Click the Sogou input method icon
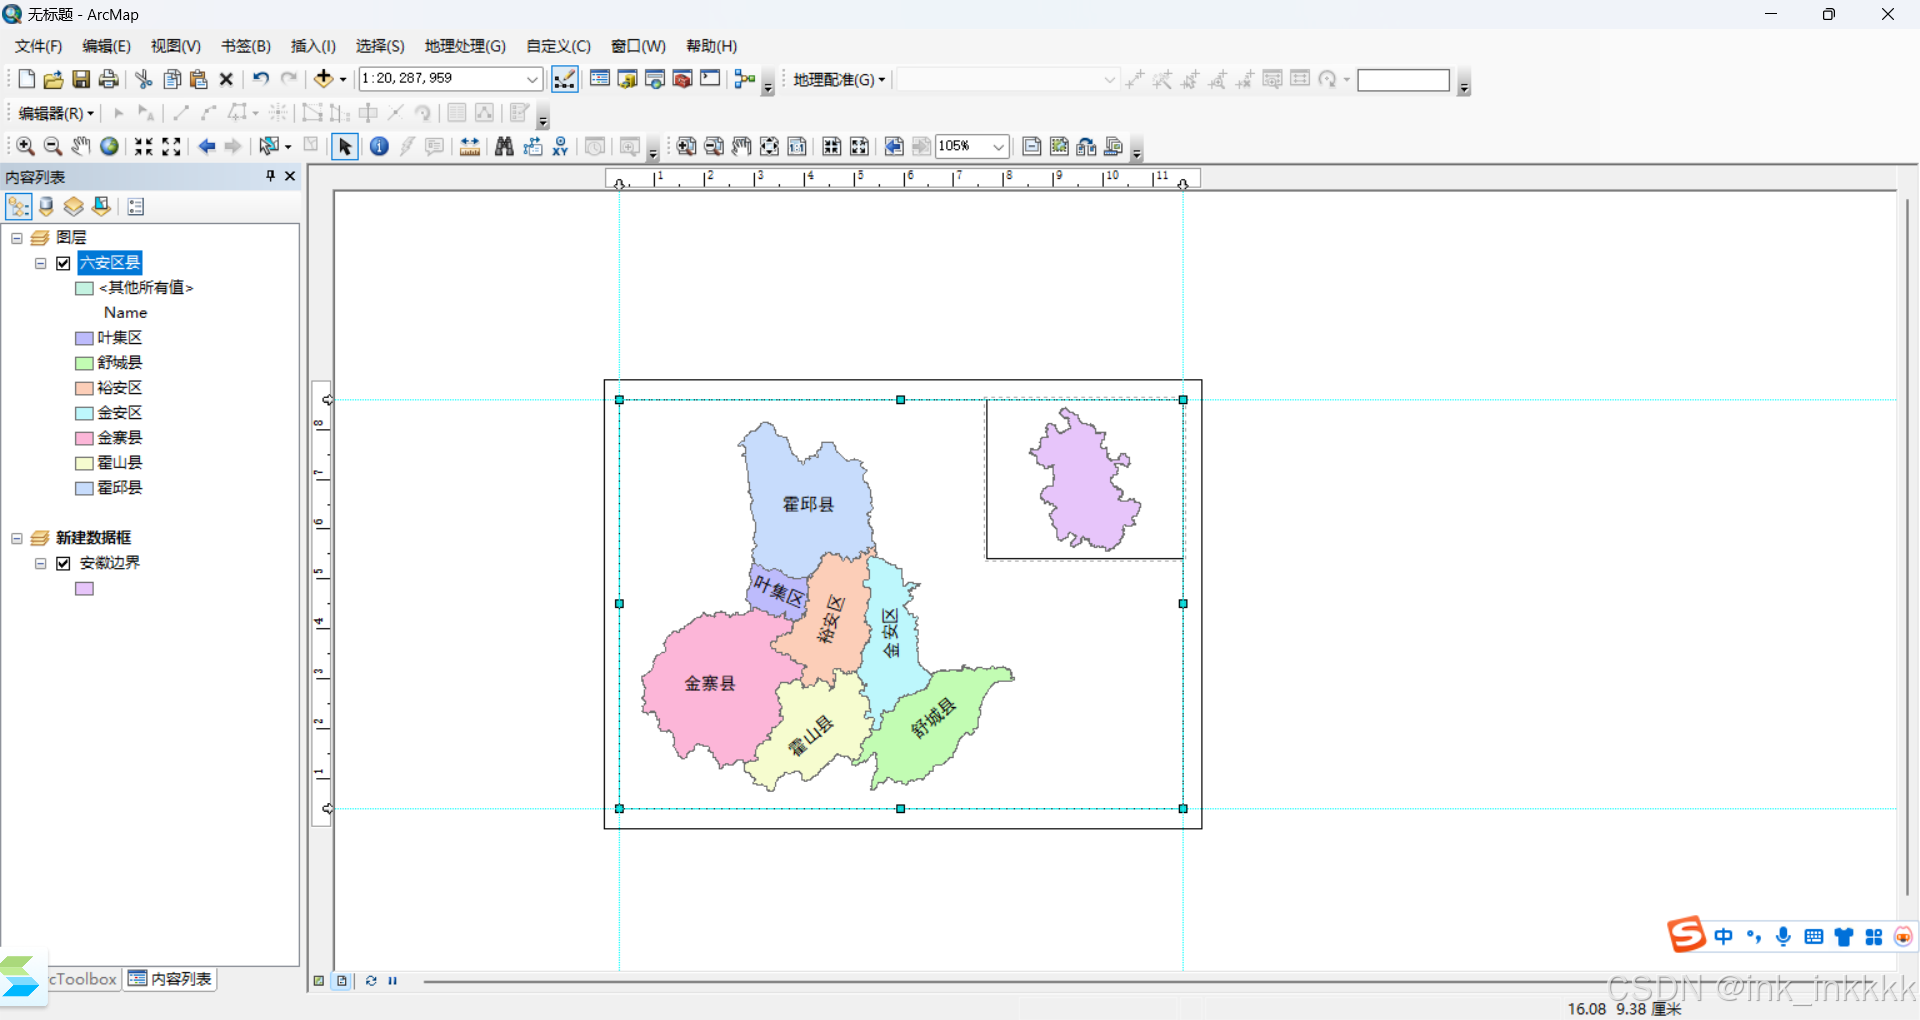 (1686, 935)
